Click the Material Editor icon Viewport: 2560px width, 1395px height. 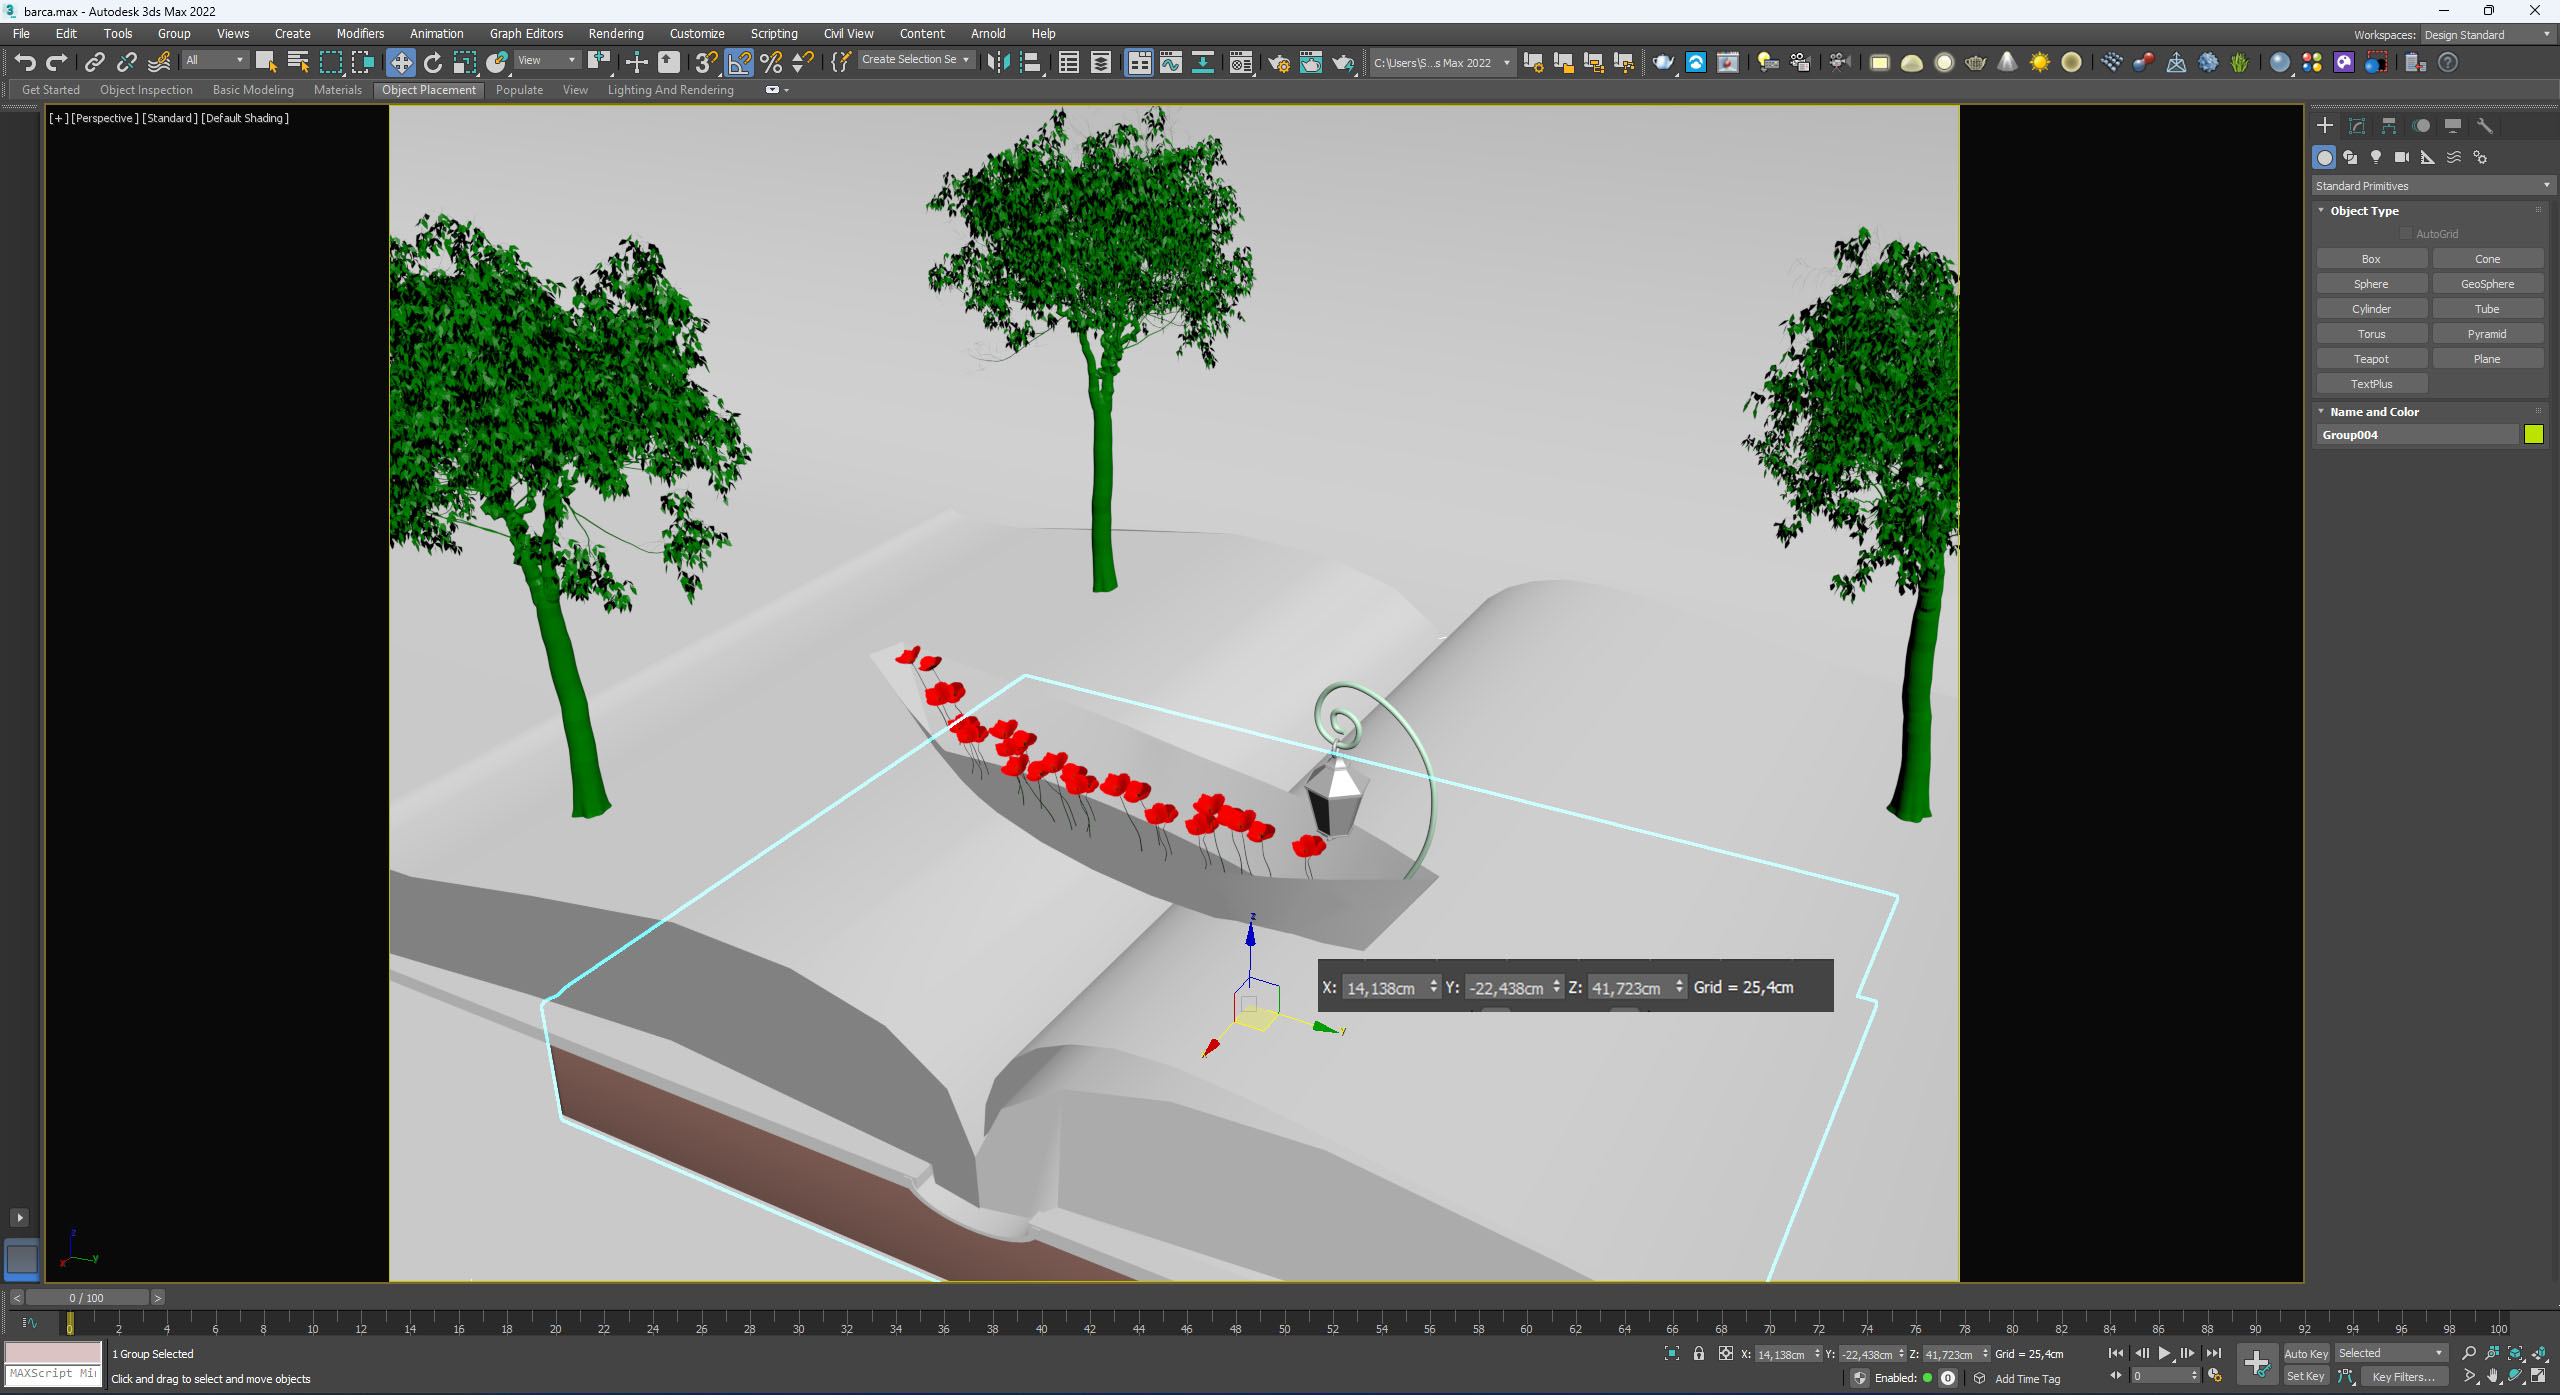click(x=1664, y=62)
